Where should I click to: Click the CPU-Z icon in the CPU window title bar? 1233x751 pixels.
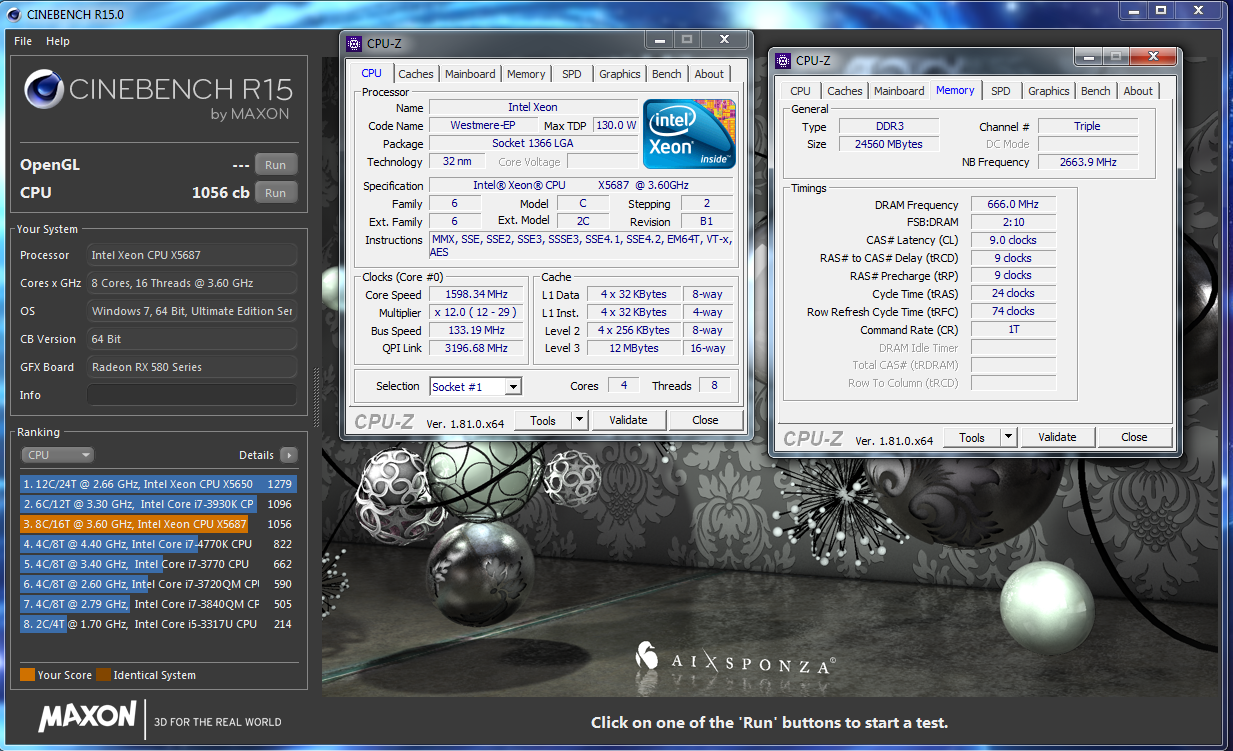coord(353,43)
